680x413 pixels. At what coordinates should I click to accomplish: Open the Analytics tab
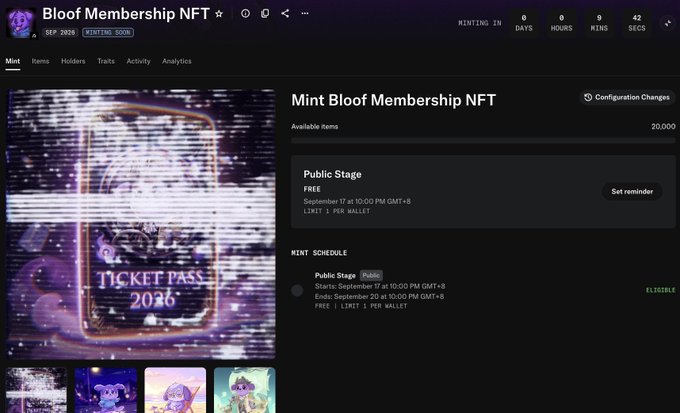click(x=177, y=61)
